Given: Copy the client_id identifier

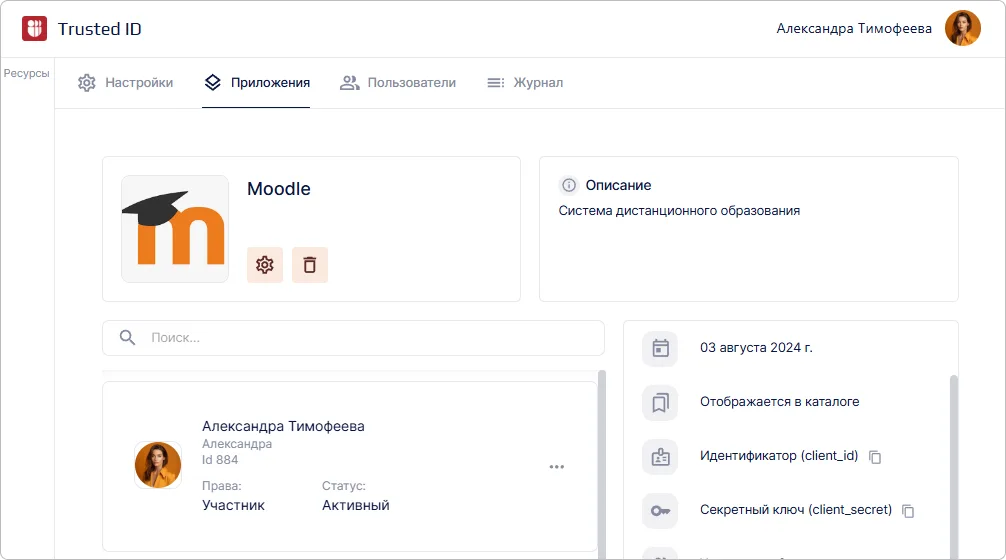Looking at the screenshot, I should (x=875, y=457).
